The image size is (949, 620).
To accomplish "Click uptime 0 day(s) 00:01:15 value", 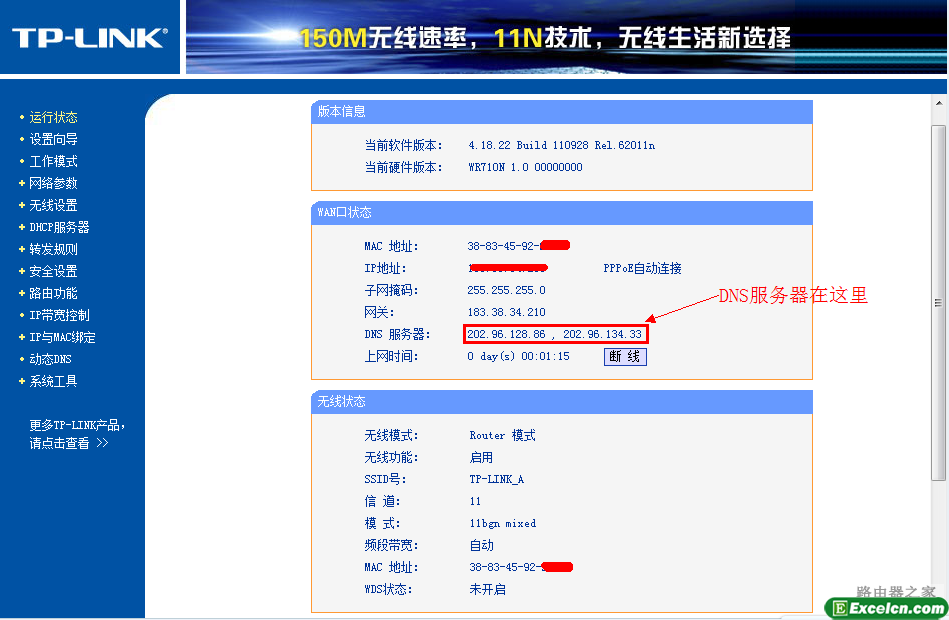I will coord(518,357).
